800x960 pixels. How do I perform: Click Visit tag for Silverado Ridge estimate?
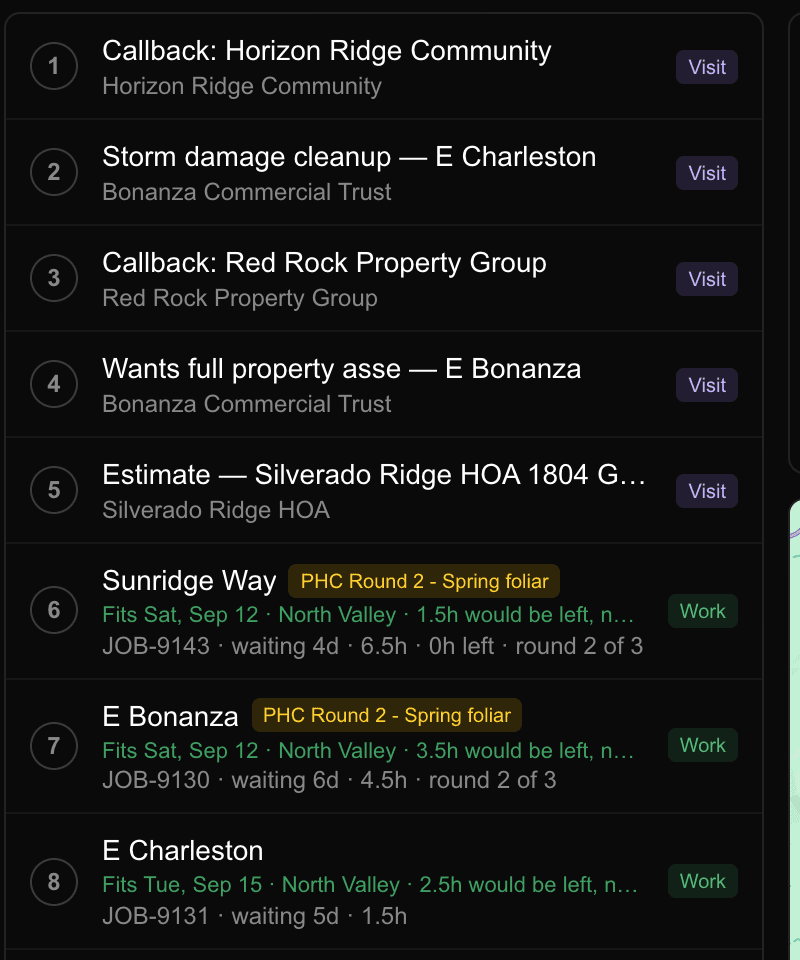(x=706, y=490)
